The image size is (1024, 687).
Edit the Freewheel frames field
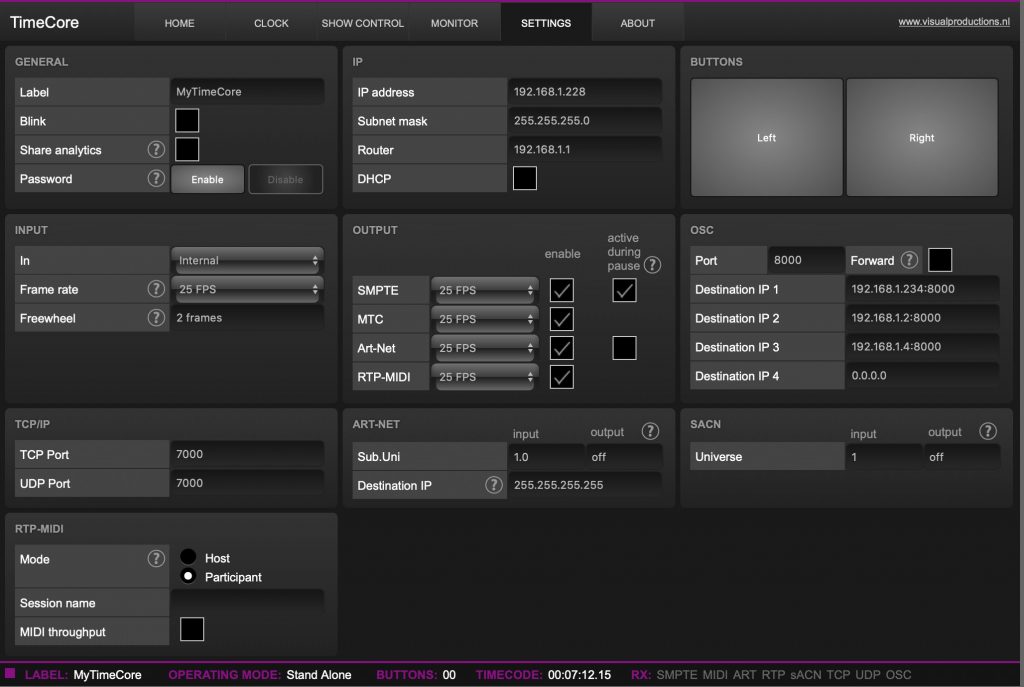(x=248, y=317)
